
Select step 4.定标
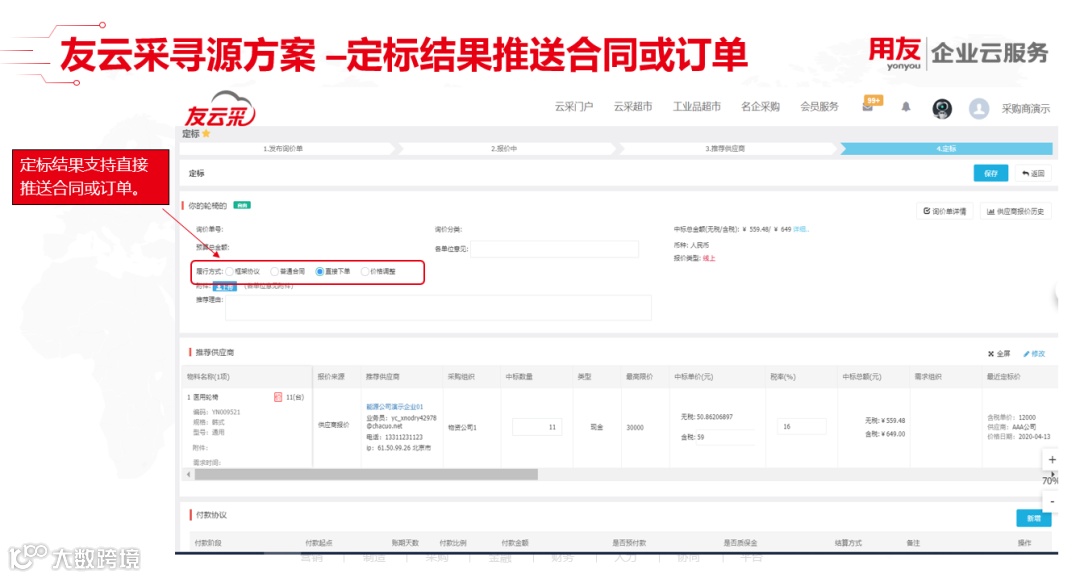pos(946,148)
